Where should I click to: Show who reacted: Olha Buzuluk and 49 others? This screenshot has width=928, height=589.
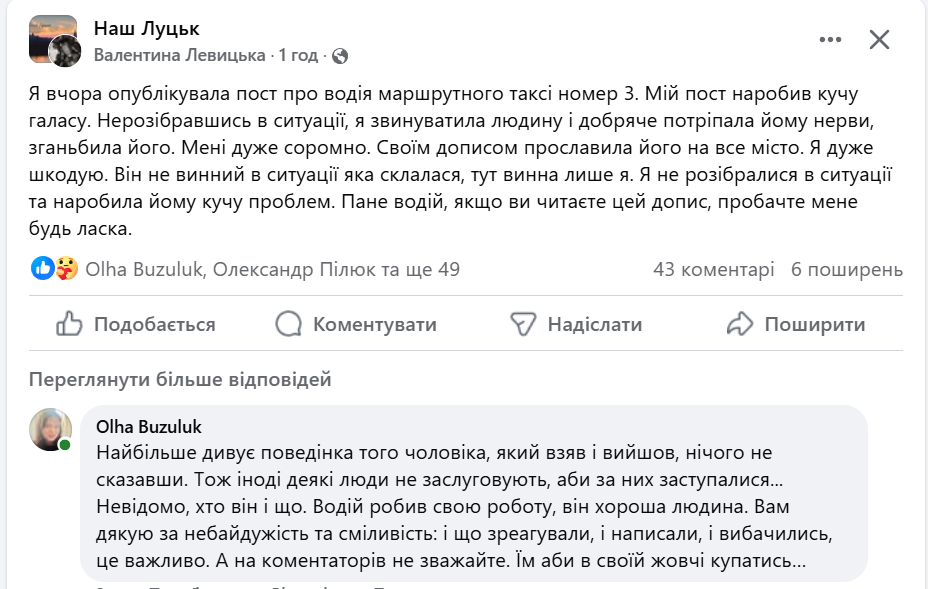[272, 269]
